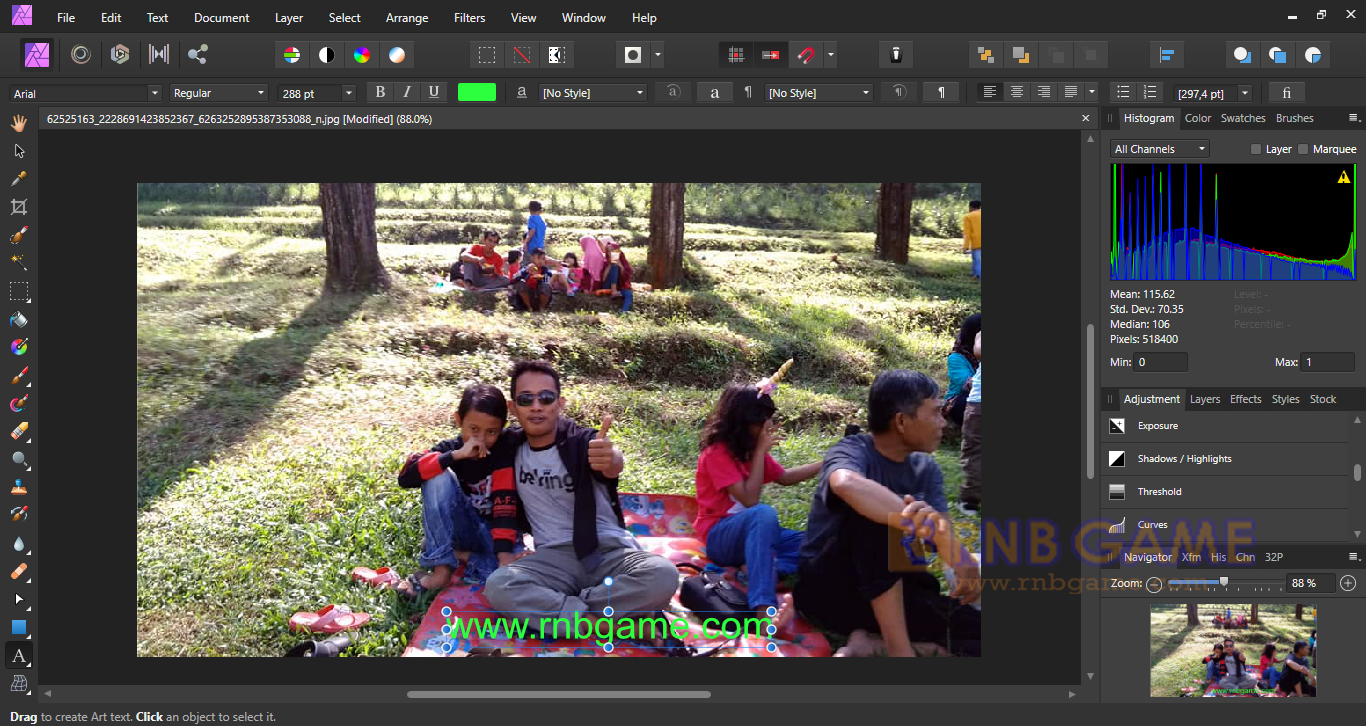The image size is (1366, 726).
Task: Select the Healing Brush bandage tool
Action: pos(19,572)
